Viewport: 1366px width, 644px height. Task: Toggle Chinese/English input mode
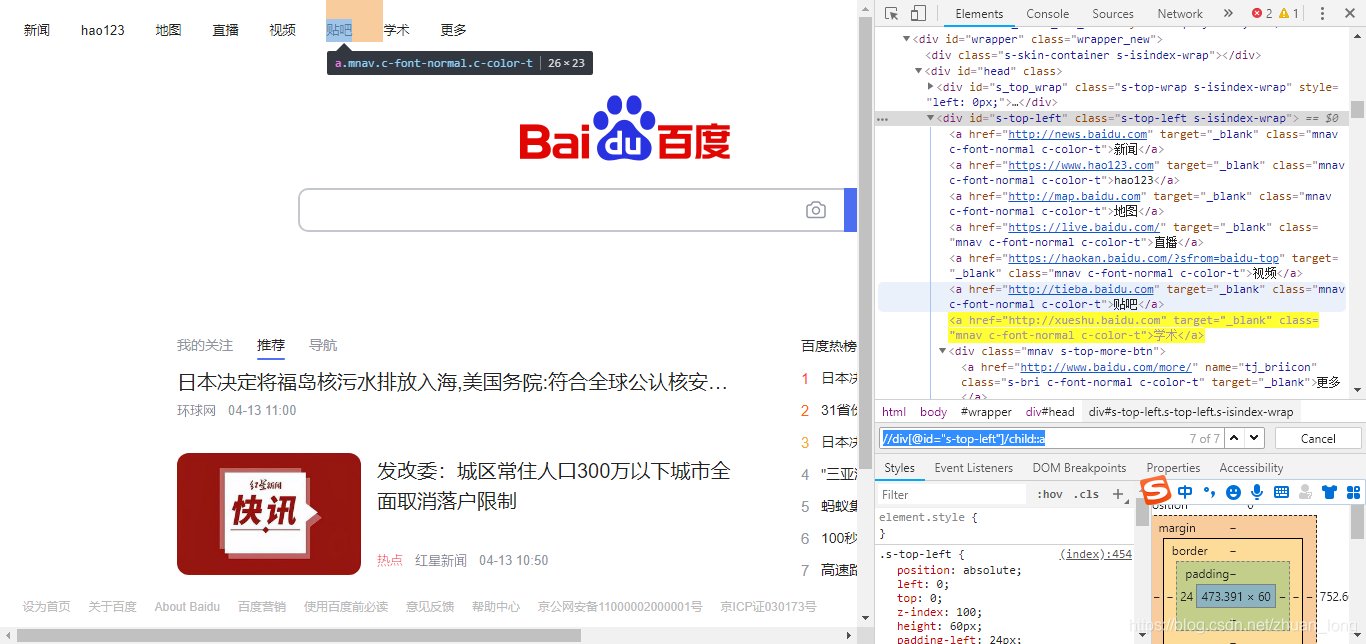[x=1185, y=491]
